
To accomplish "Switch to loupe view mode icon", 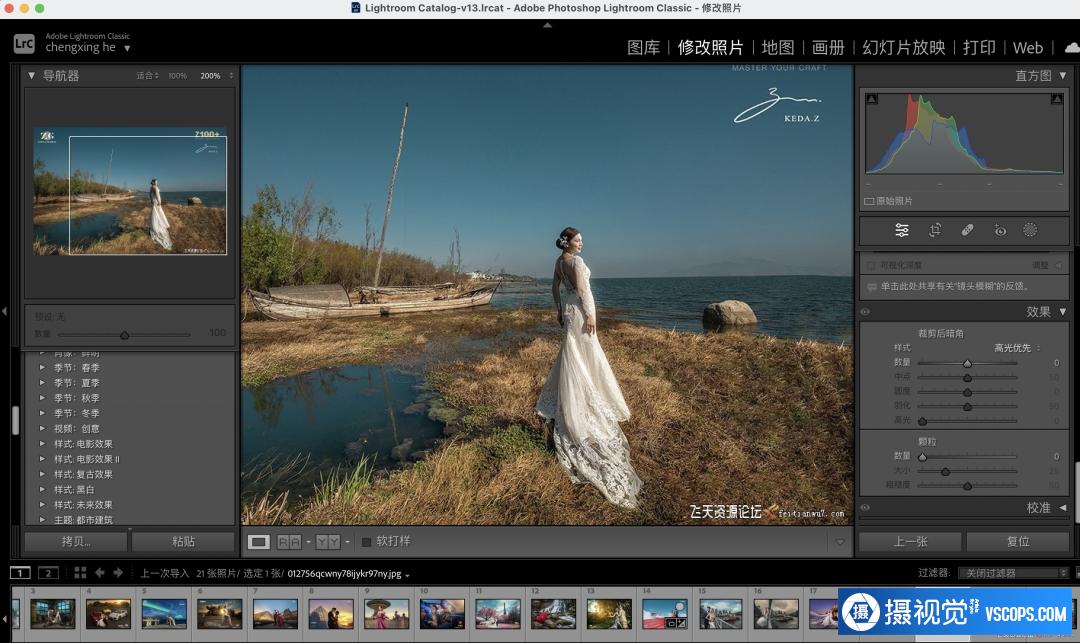I will tap(259, 542).
